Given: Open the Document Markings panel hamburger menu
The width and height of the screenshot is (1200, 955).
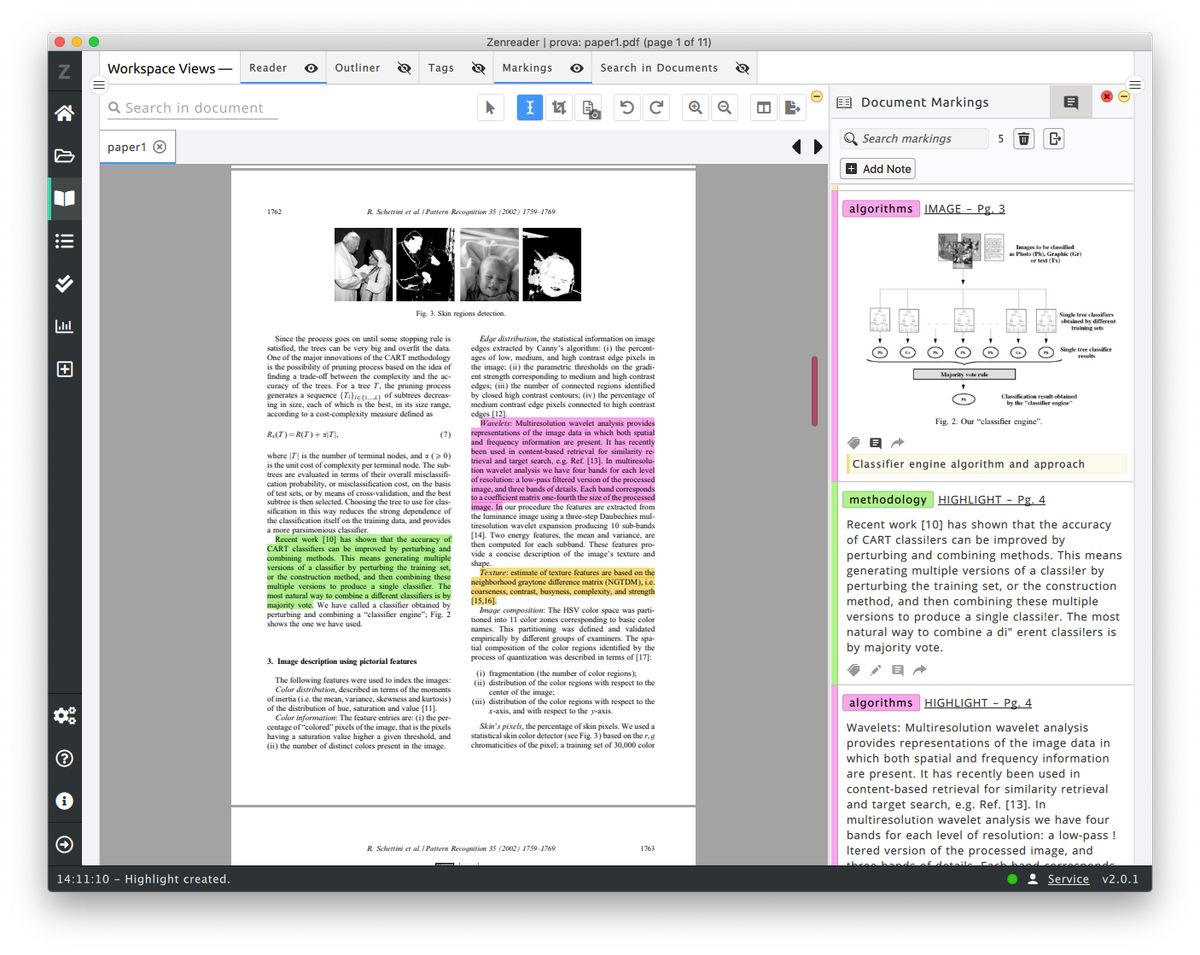Looking at the screenshot, I should coord(1134,84).
